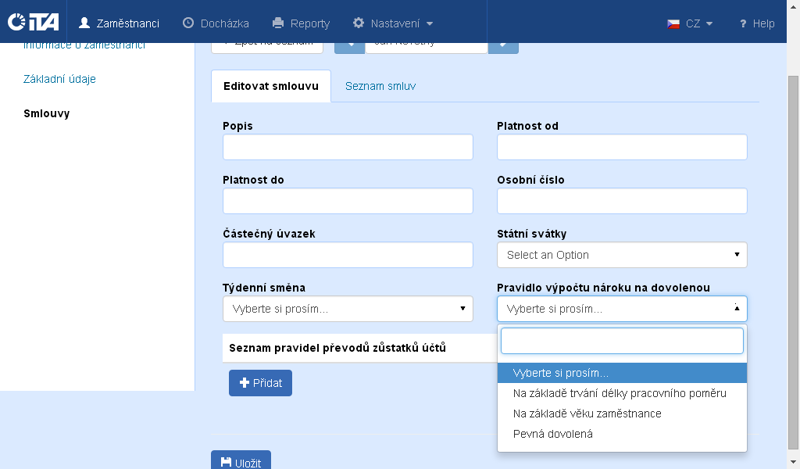Save the contract with Uložit button
The width and height of the screenshot is (800, 469).
point(240,462)
